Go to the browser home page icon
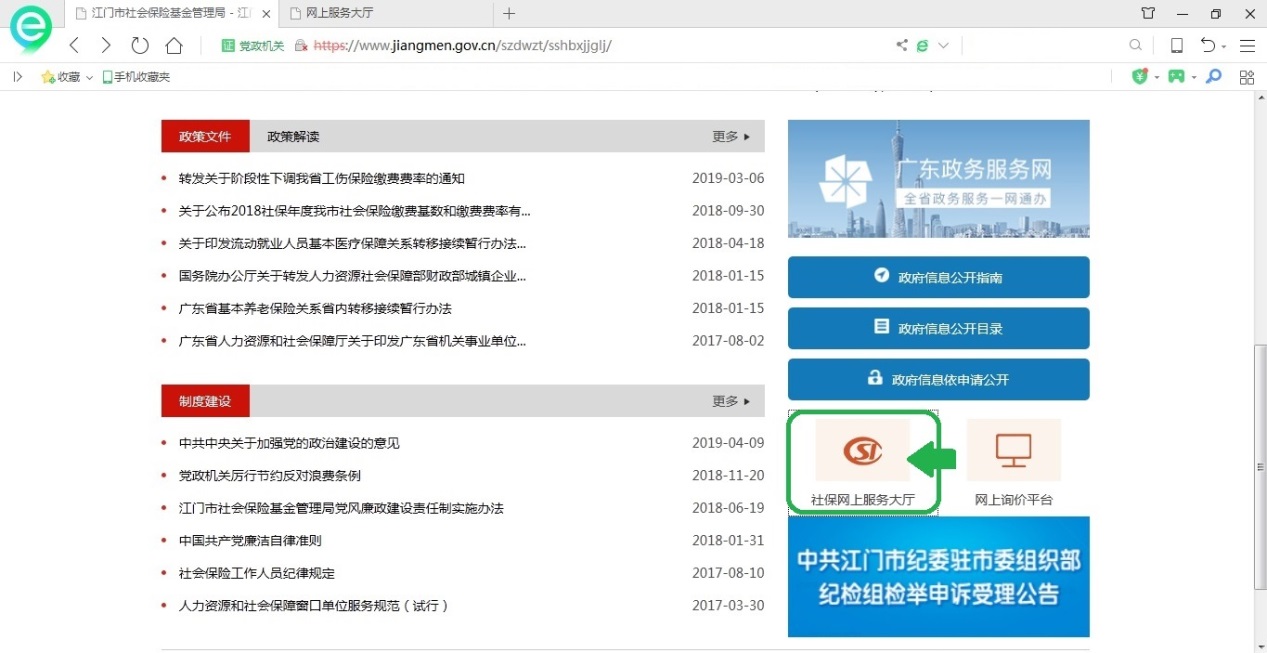 (x=174, y=45)
